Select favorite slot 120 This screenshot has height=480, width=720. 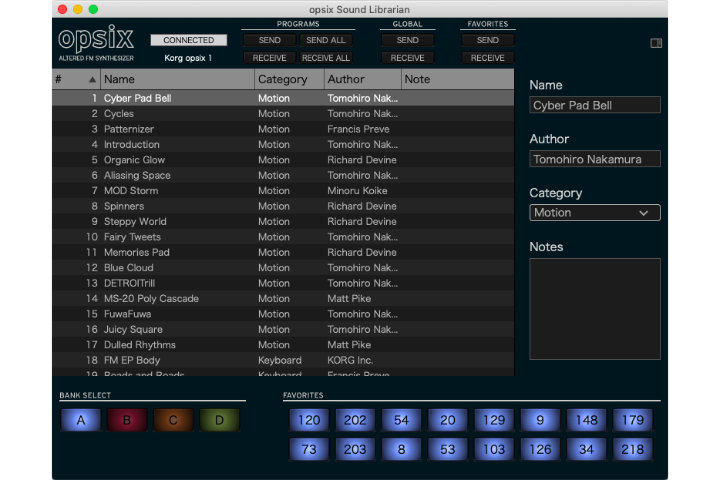tap(309, 421)
